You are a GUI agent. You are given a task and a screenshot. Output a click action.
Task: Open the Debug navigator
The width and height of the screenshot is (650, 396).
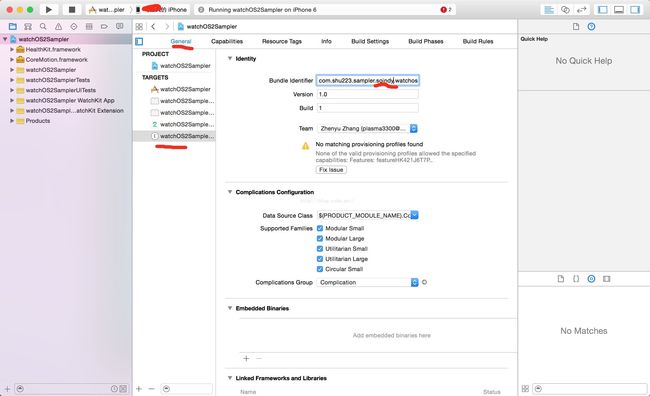[x=89, y=27]
